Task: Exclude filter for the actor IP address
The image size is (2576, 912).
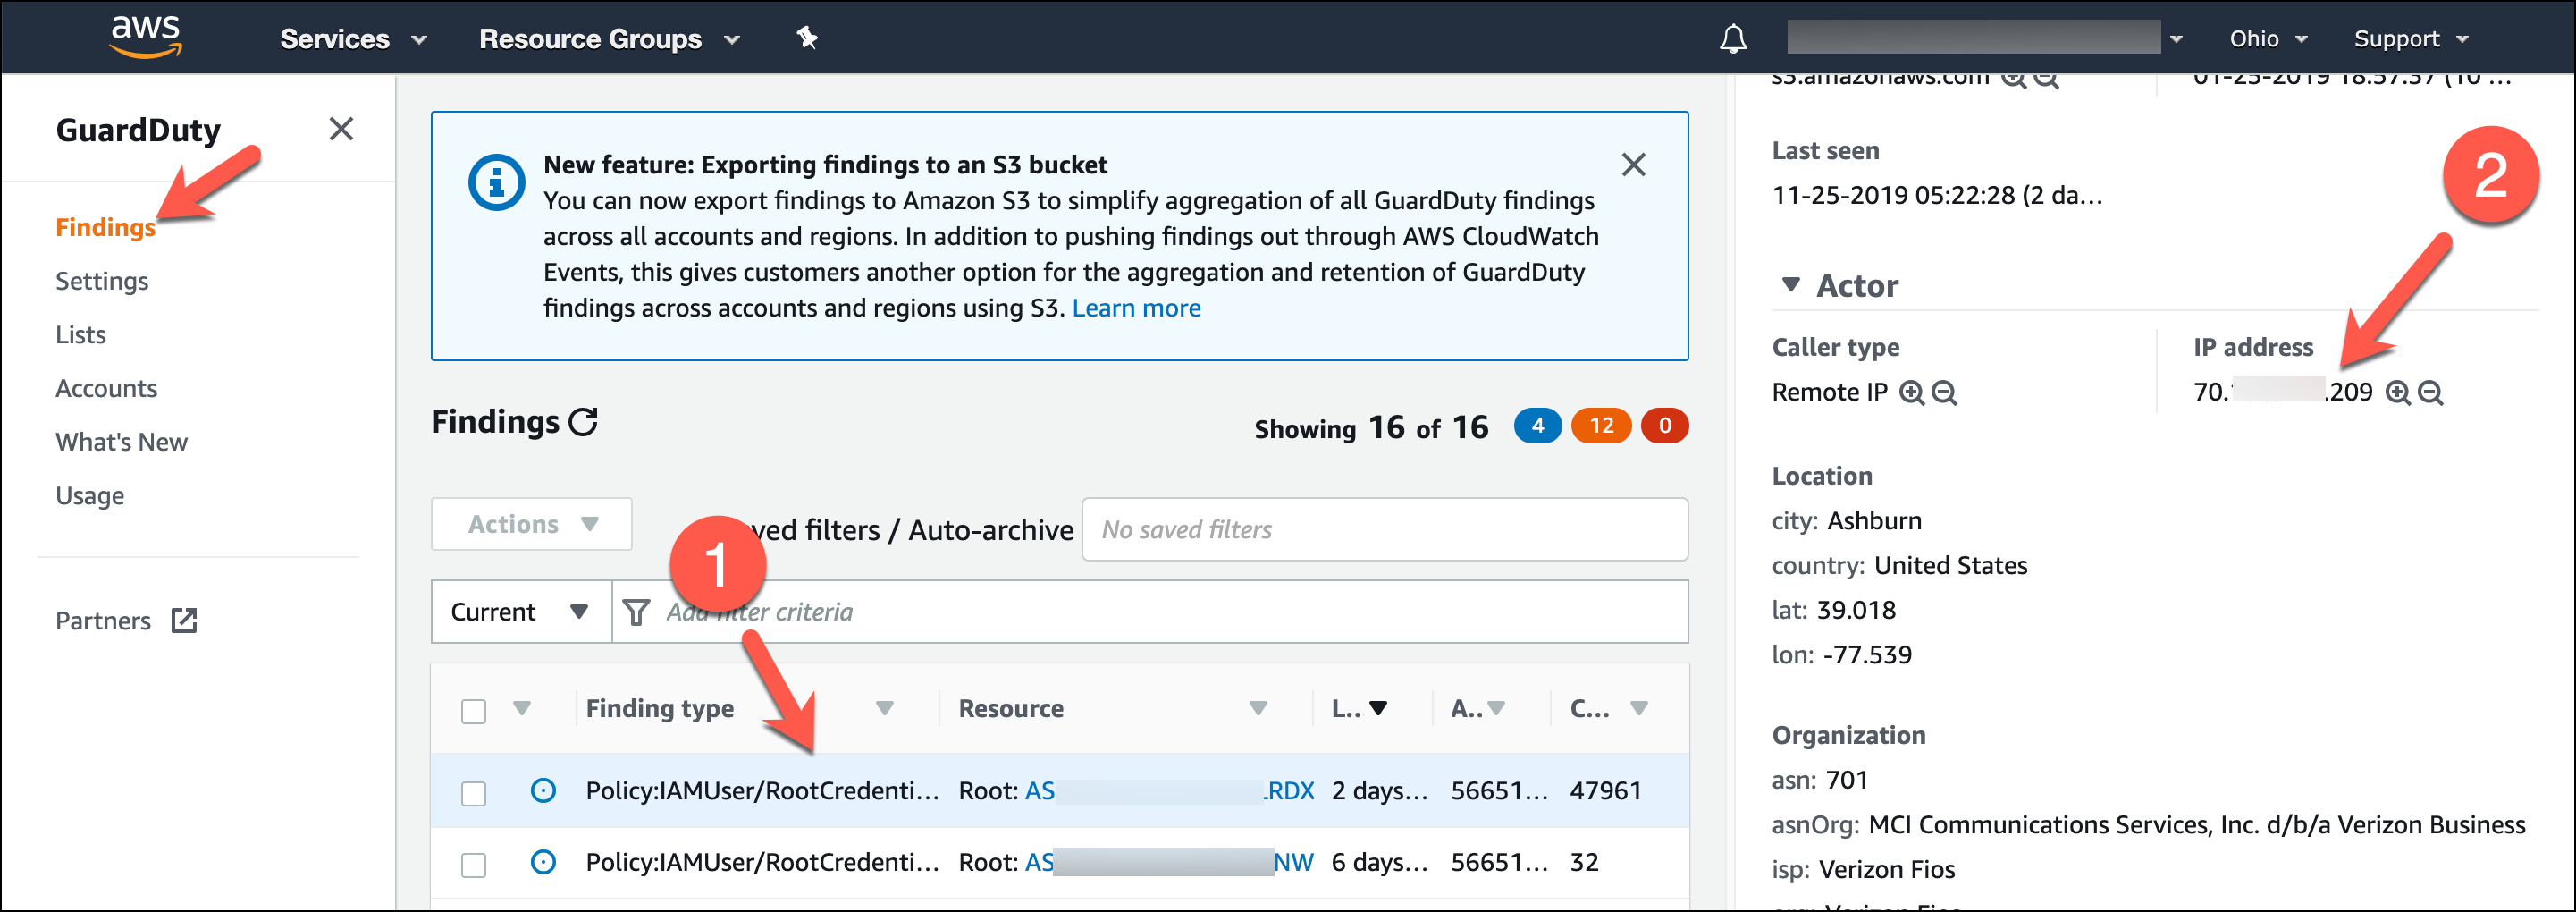Action: point(2430,393)
